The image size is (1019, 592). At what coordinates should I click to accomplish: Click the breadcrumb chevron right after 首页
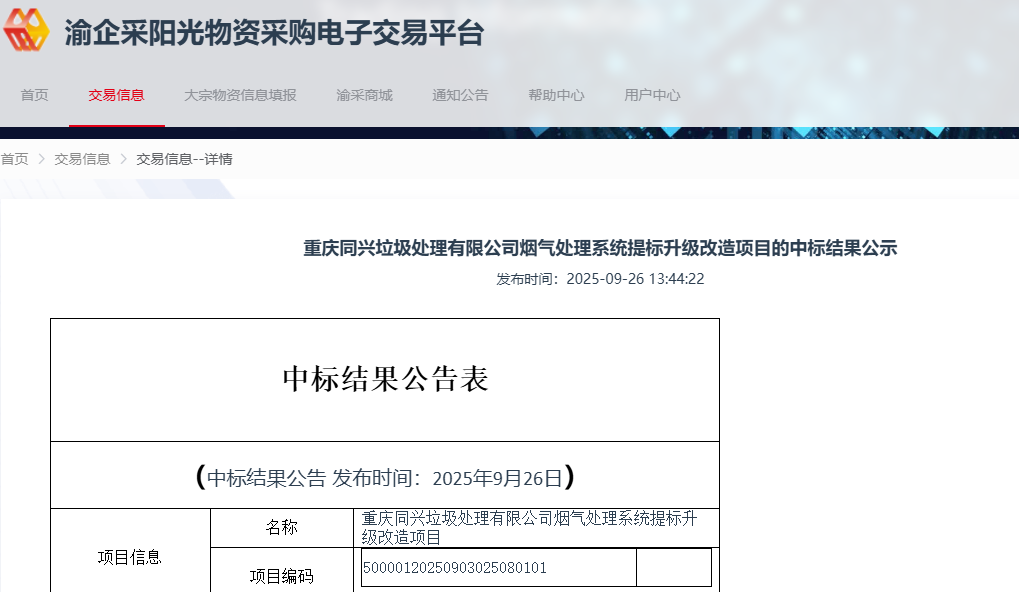(42, 159)
